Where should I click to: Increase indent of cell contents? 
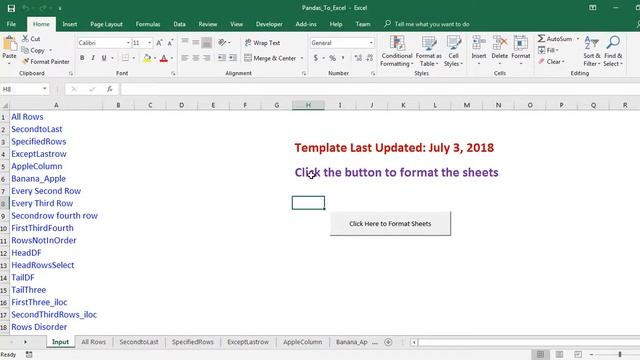click(x=233, y=58)
